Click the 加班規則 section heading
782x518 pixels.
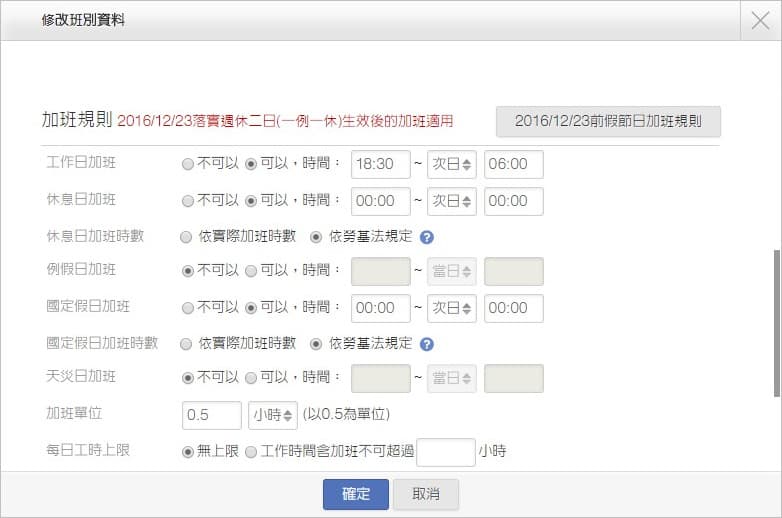click(77, 120)
